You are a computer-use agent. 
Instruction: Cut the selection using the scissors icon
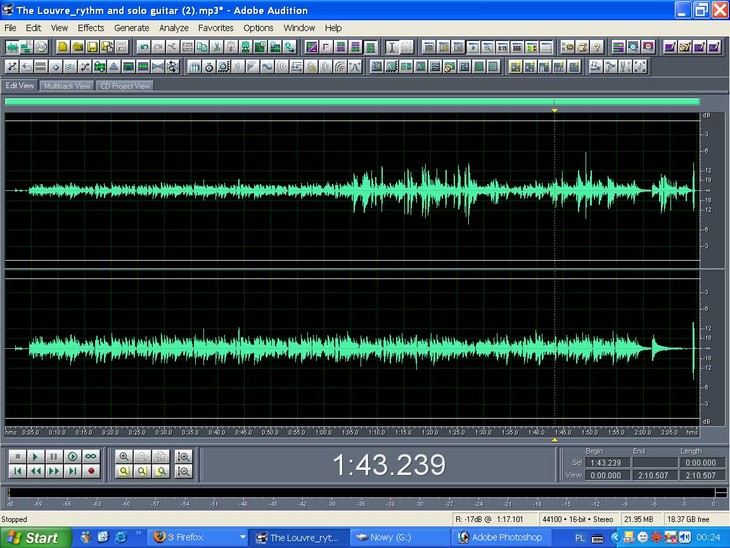(216, 47)
